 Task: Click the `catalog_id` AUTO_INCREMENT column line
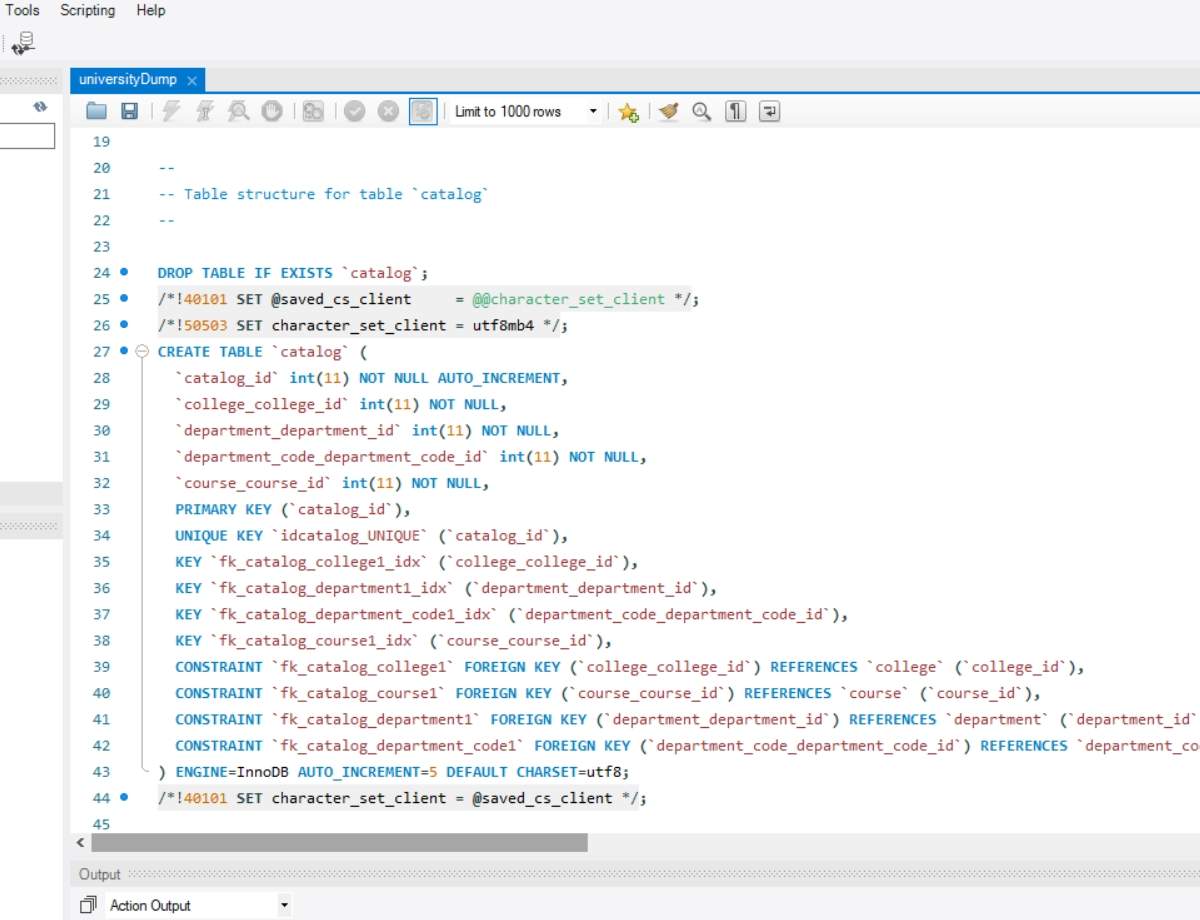[x=372, y=378]
